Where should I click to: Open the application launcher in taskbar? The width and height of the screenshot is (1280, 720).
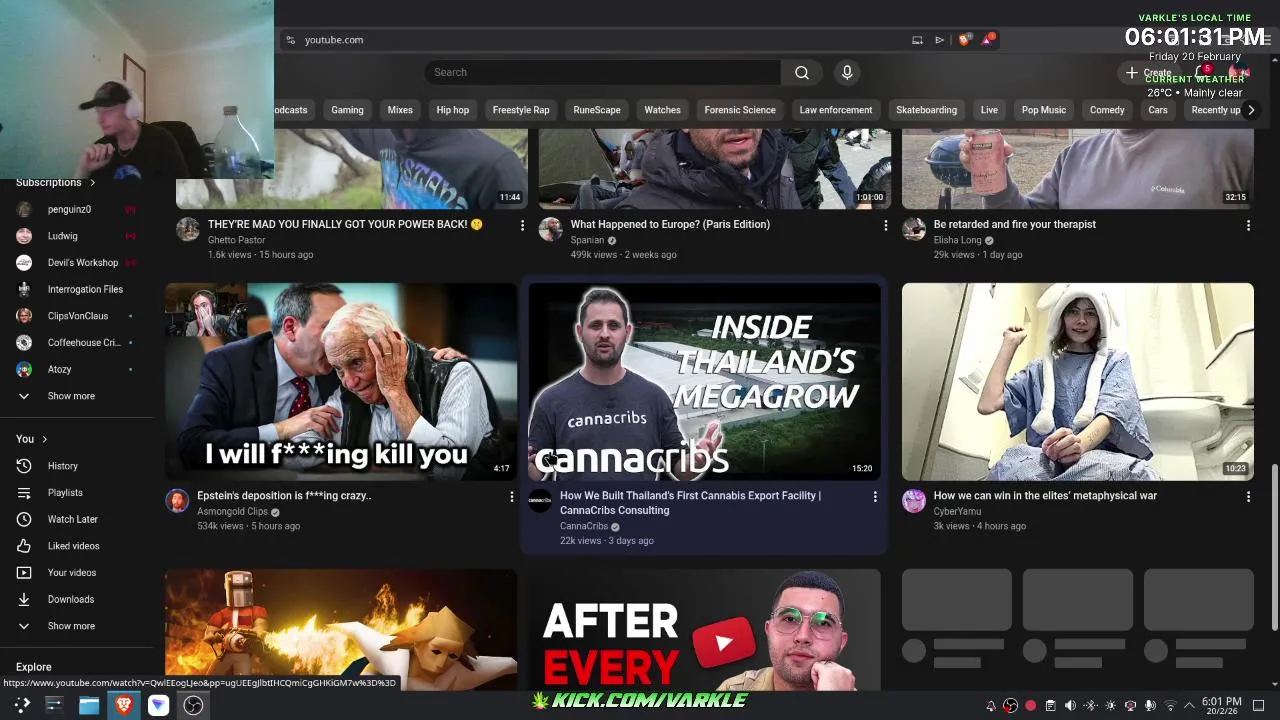point(21,705)
